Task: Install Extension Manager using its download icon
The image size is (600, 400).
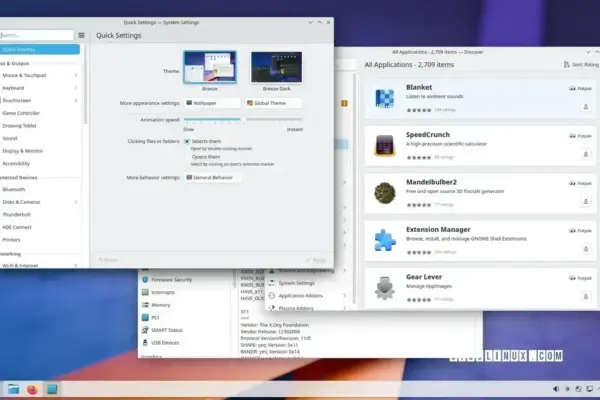Action: pyautogui.click(x=585, y=249)
